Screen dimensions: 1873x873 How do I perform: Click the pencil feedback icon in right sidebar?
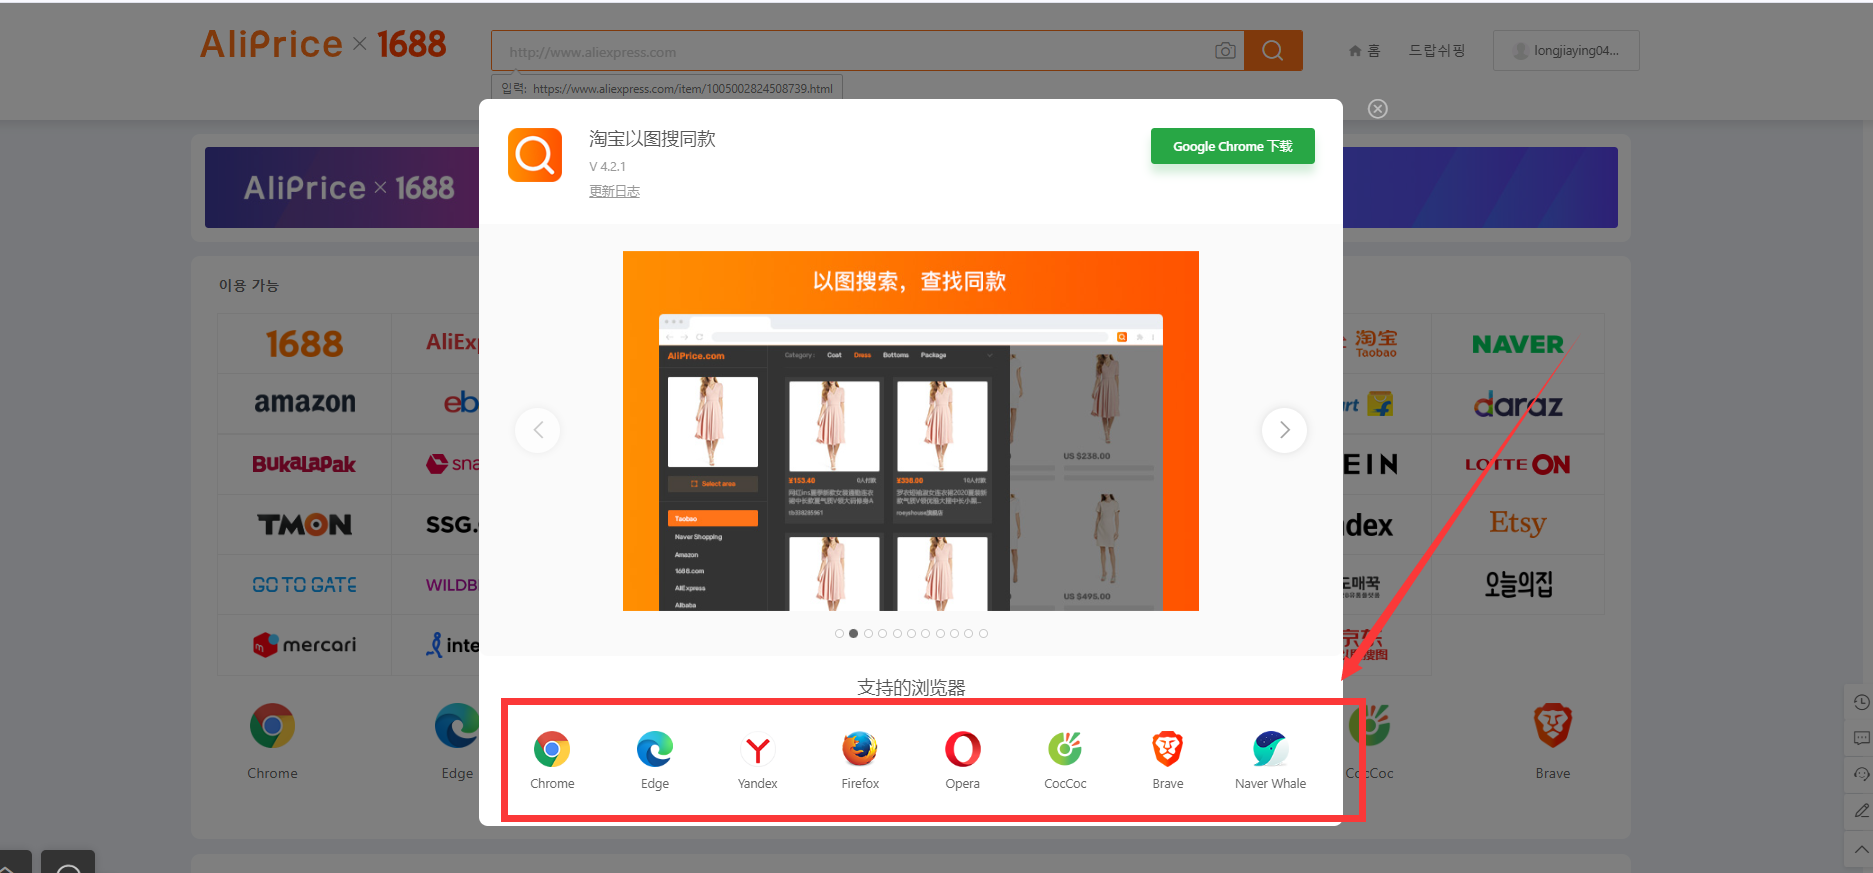click(x=1861, y=811)
